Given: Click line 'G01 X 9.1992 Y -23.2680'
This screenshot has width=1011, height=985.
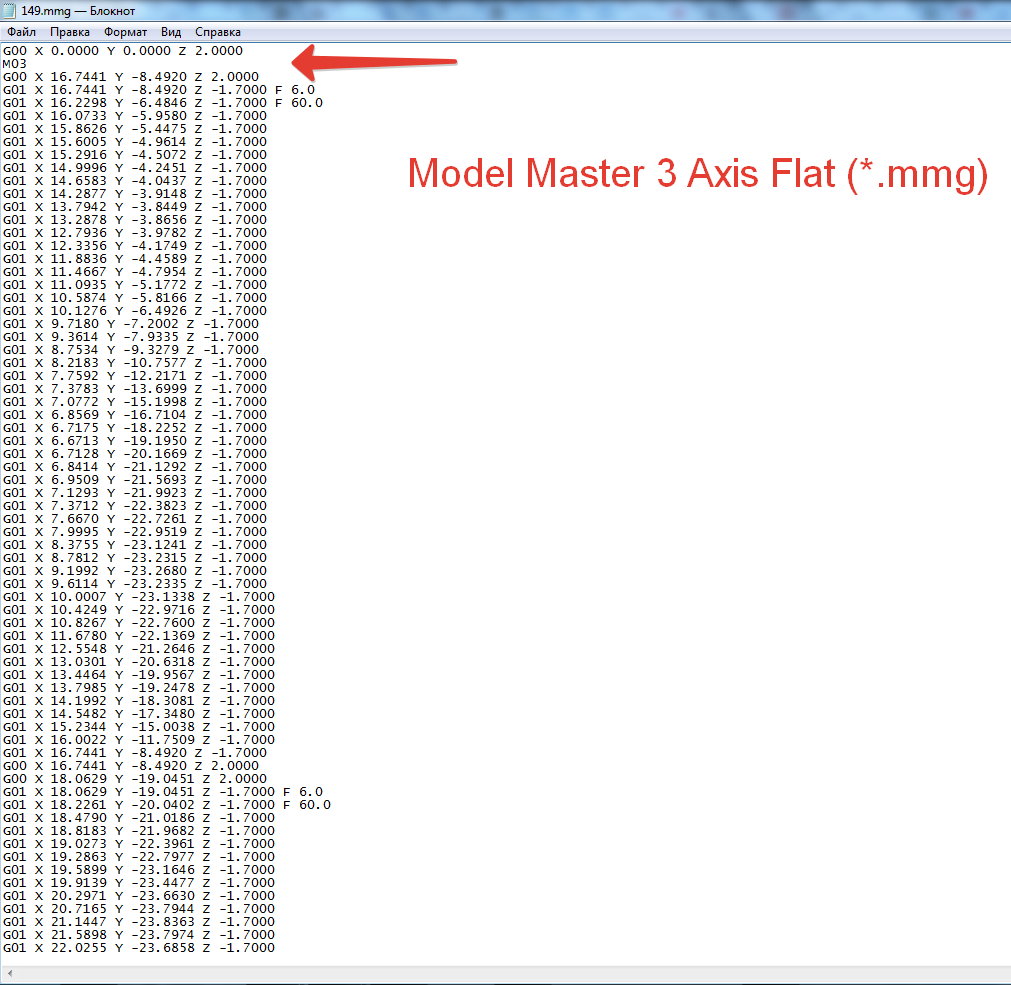Looking at the screenshot, I should point(135,571).
